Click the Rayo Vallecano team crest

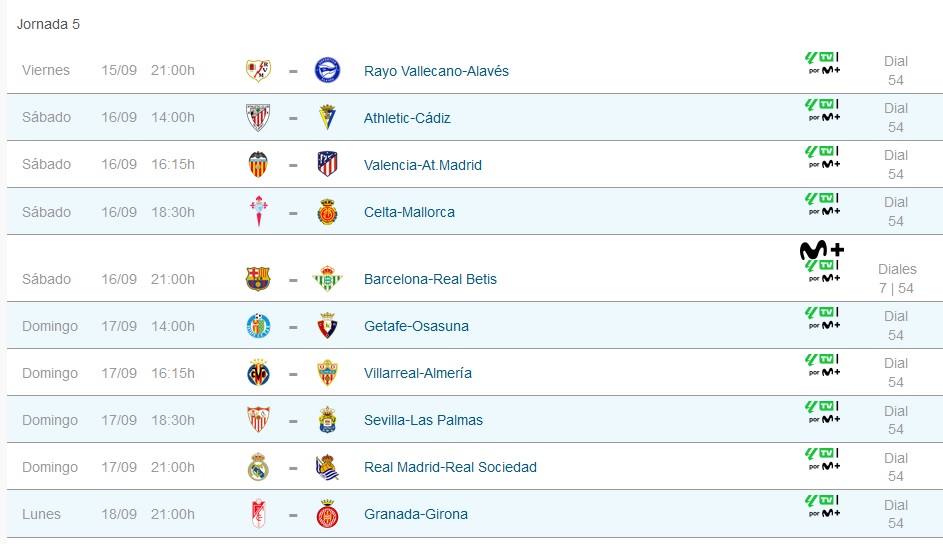[x=259, y=70]
